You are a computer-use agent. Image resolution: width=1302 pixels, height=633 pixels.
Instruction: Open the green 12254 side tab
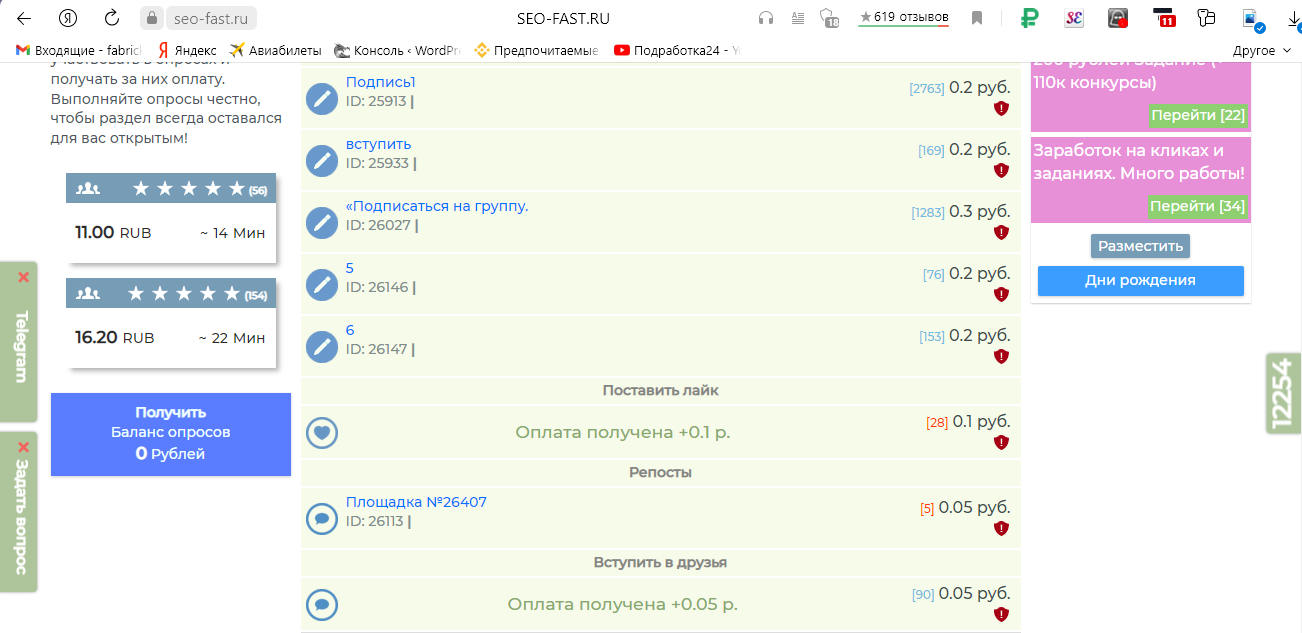tap(1284, 393)
